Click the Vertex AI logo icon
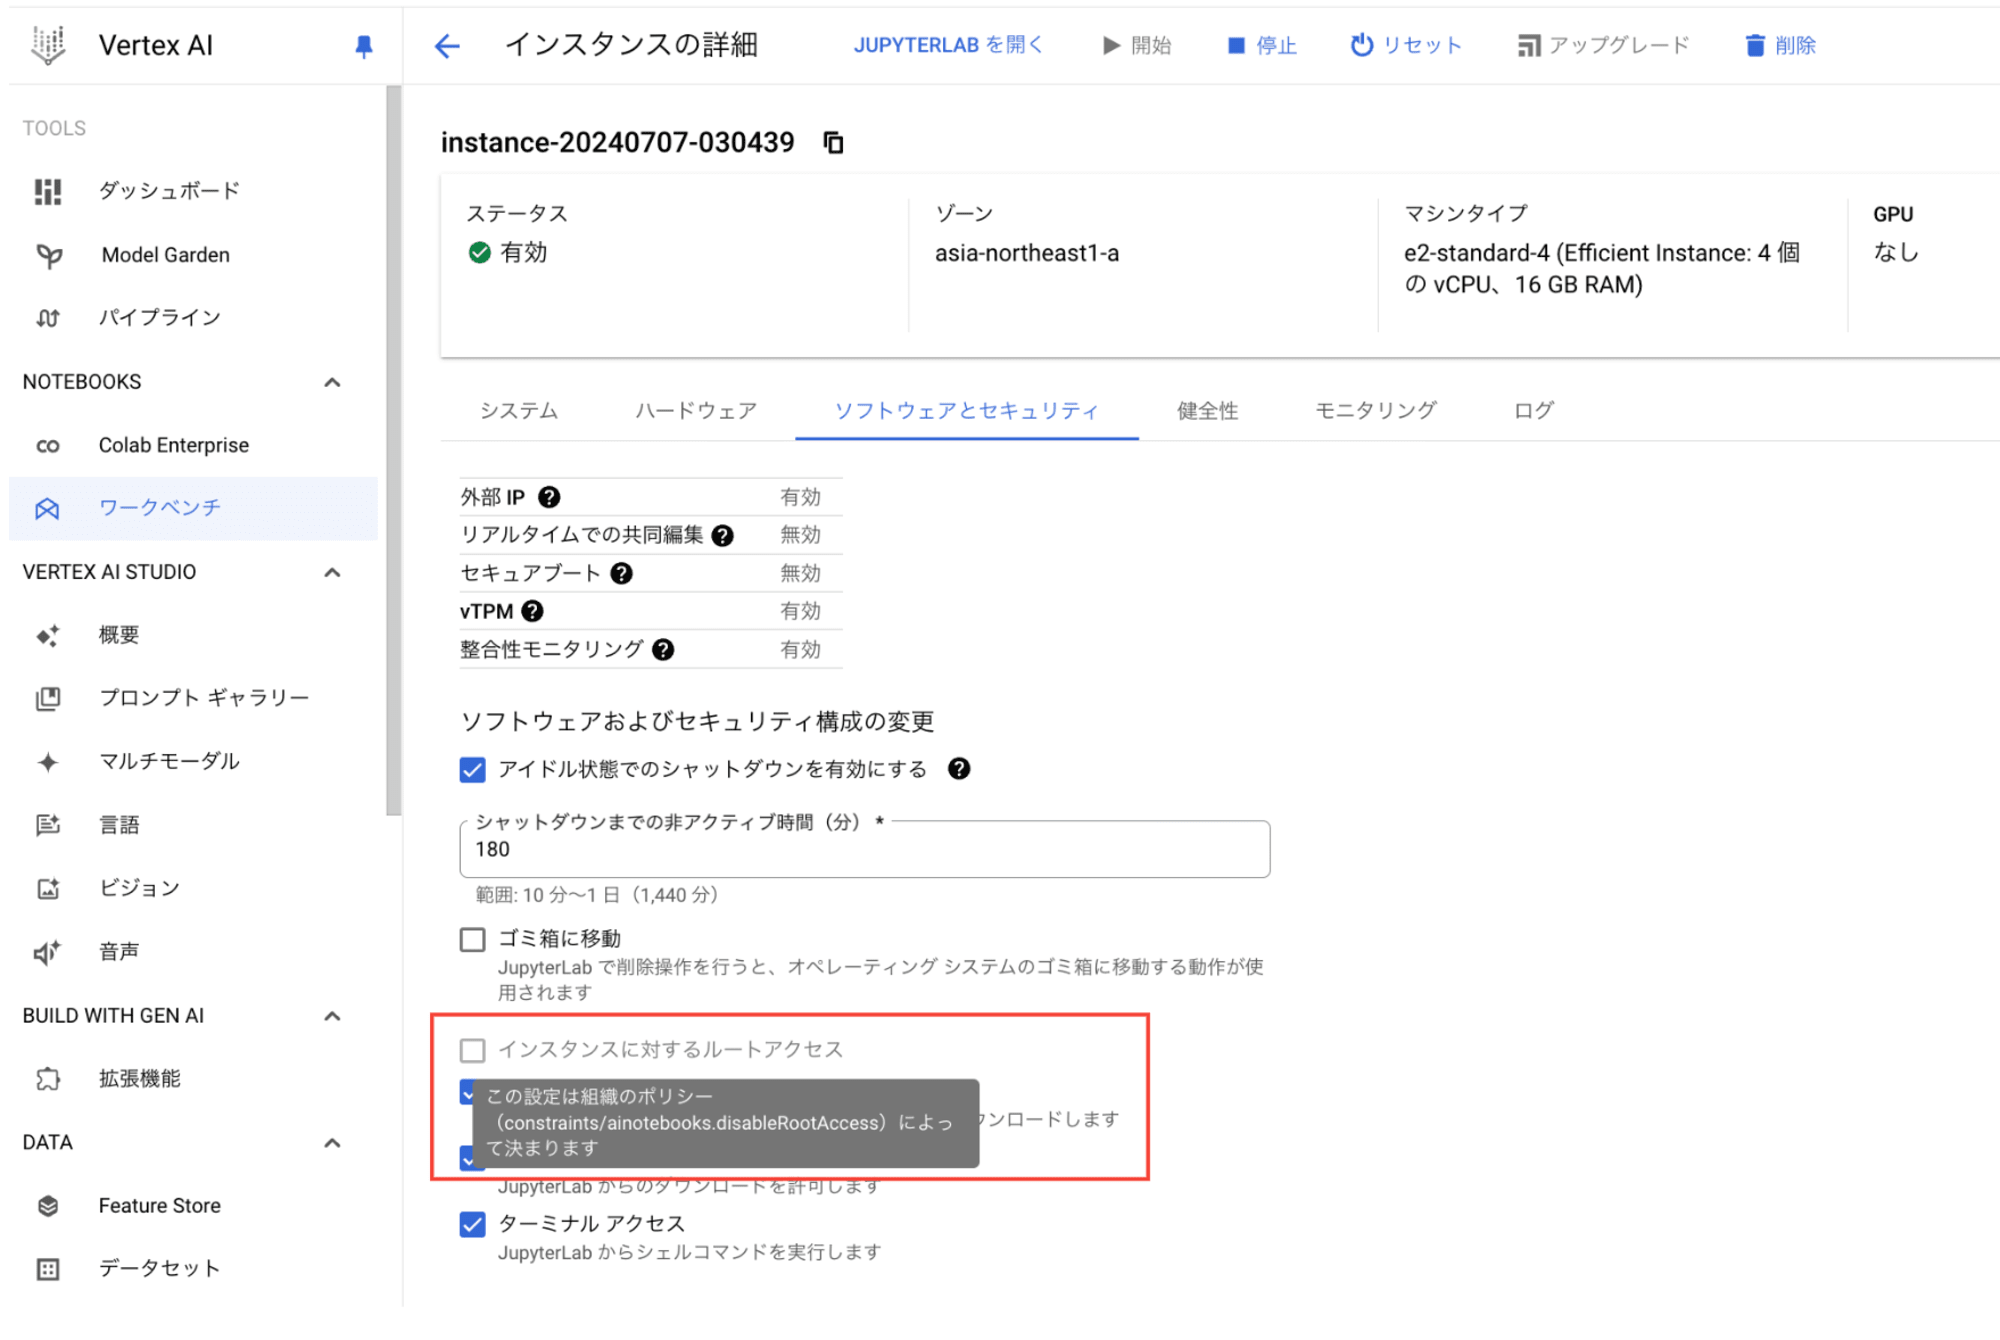The height and width of the screenshot is (1340, 2000). pyautogui.click(x=48, y=45)
